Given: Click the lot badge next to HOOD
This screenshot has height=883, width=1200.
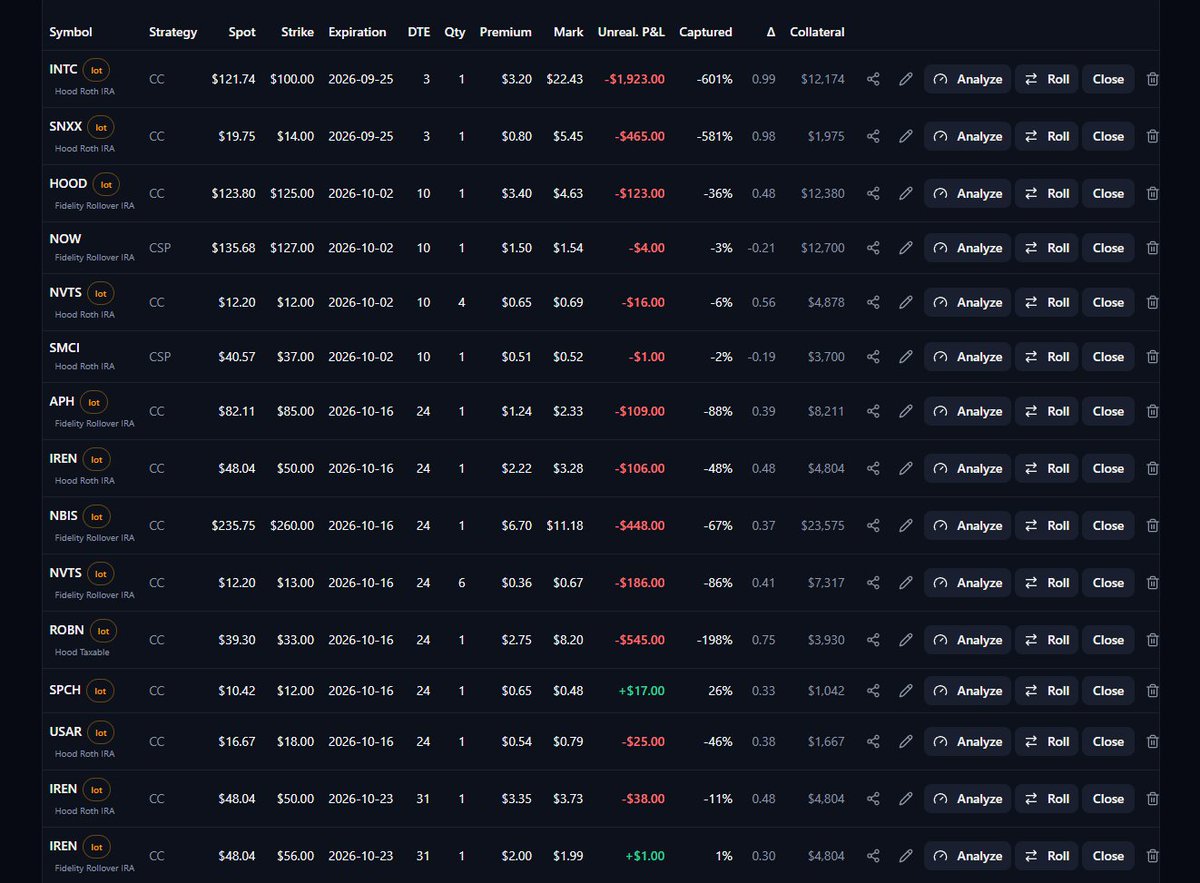Looking at the screenshot, I should [107, 184].
